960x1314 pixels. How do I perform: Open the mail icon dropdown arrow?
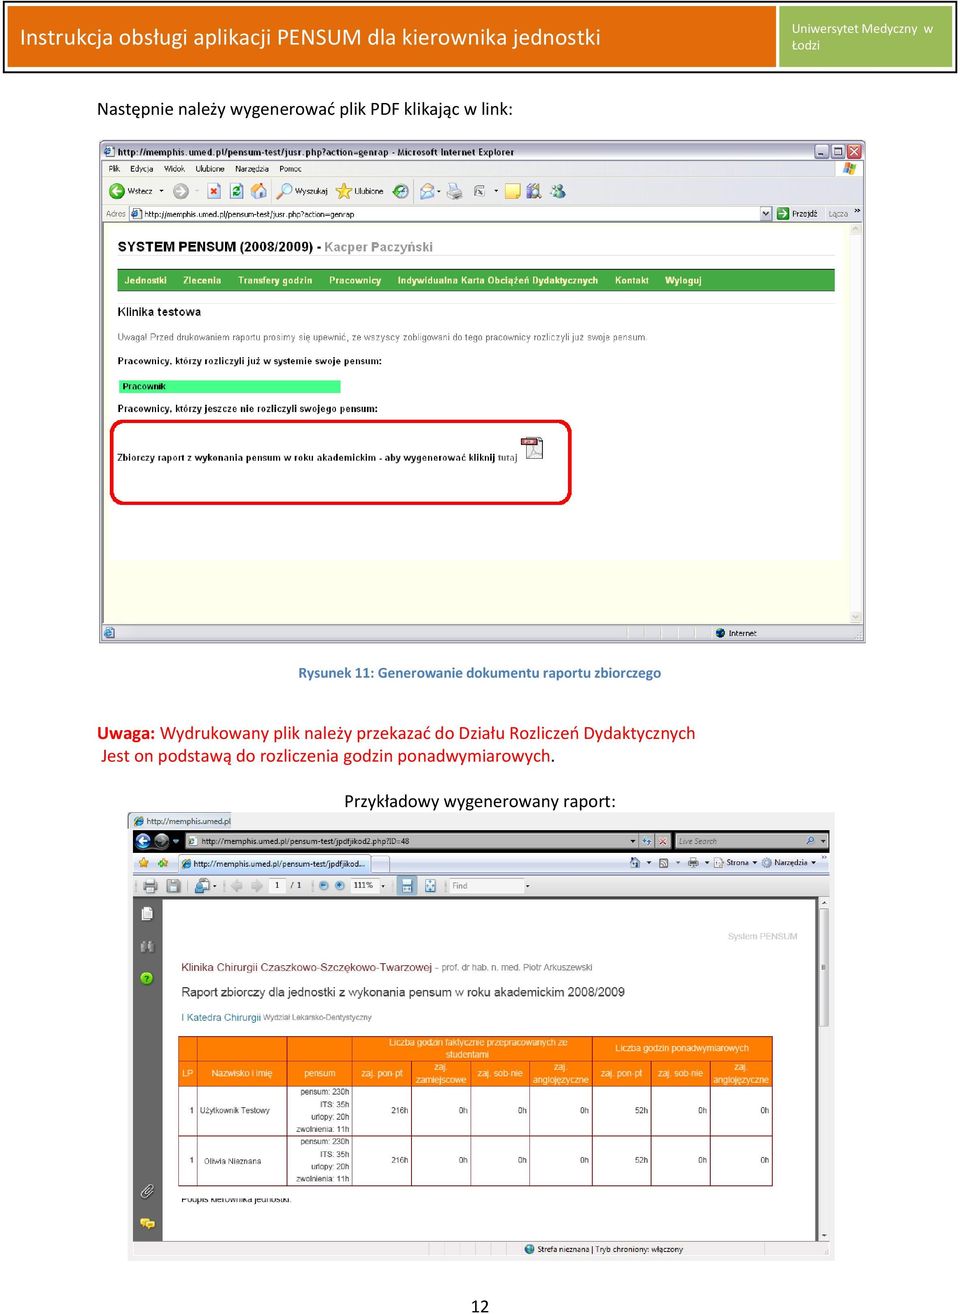pyautogui.click(x=439, y=191)
